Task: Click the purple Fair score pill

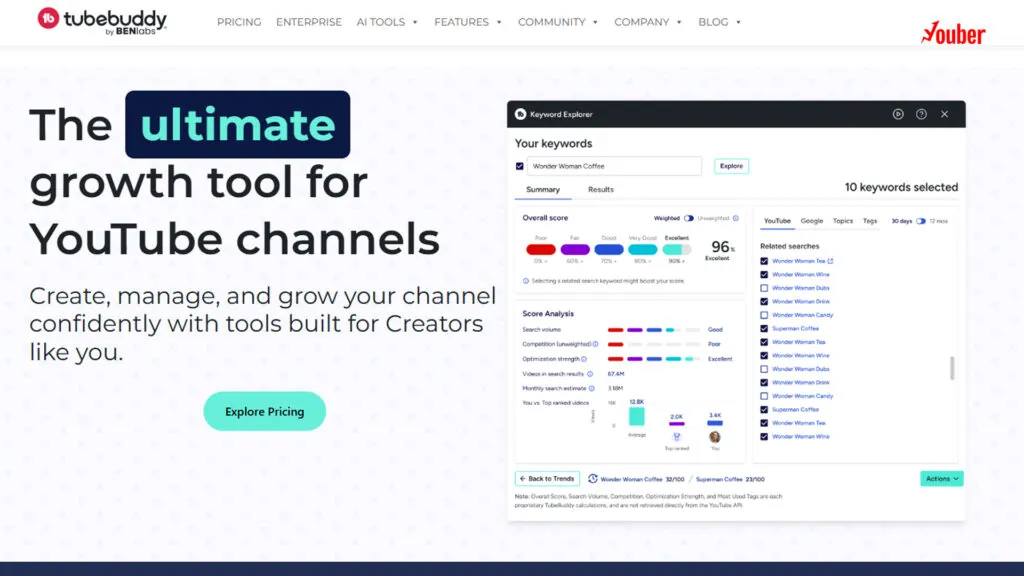Action: click(575, 249)
